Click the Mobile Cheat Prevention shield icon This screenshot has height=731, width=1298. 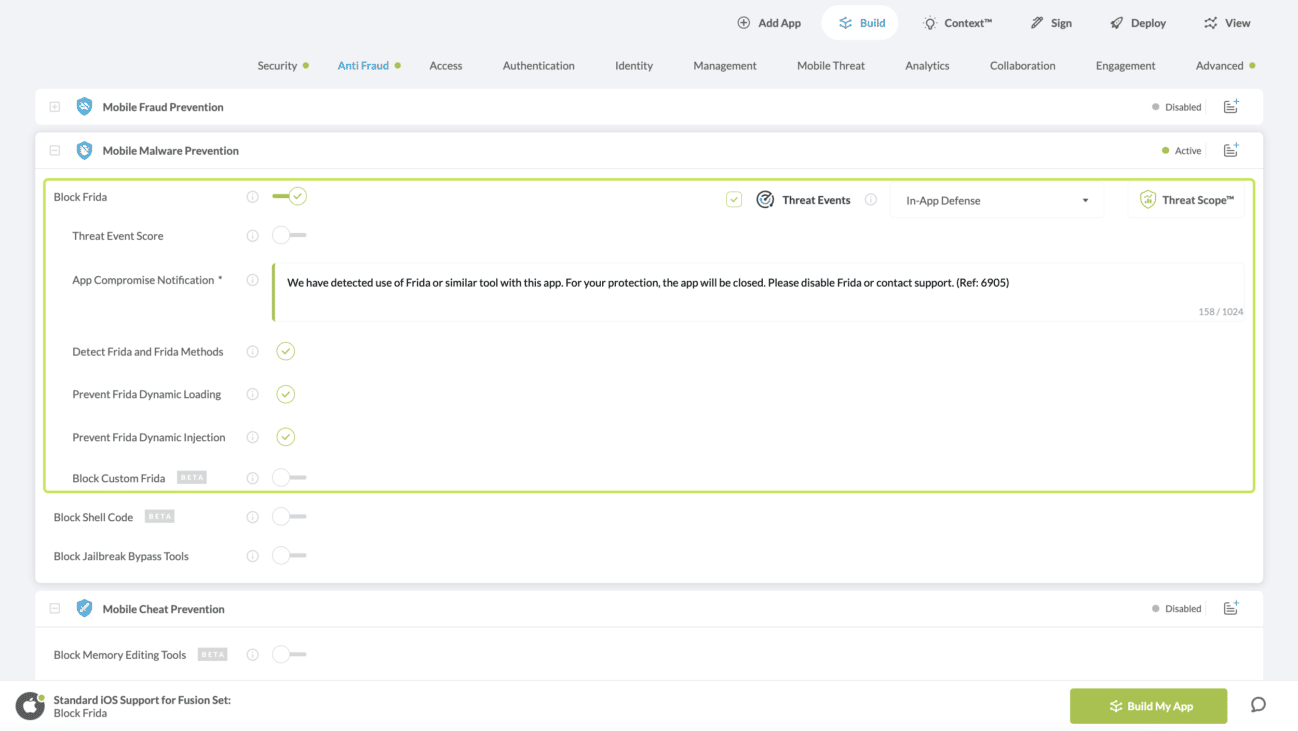tap(85, 608)
